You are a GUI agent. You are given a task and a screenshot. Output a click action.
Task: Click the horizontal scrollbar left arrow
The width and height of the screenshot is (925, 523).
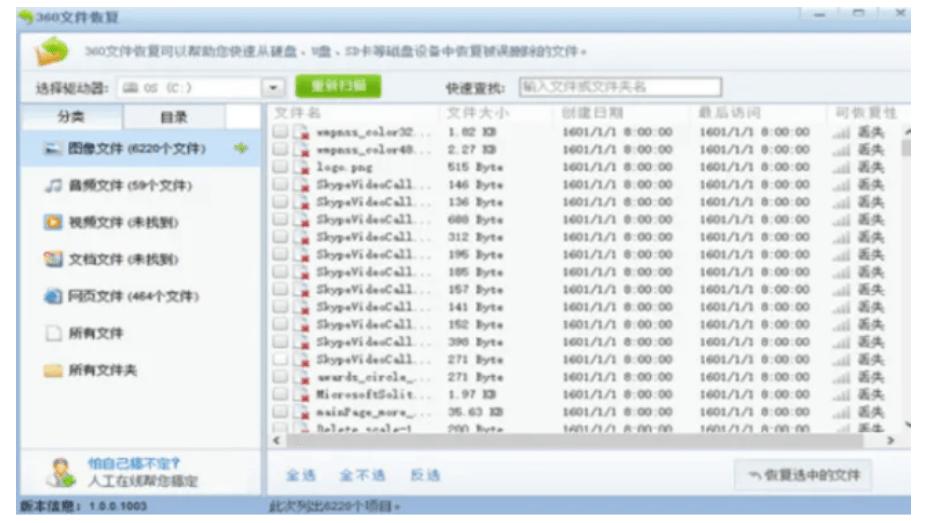[x=277, y=440]
